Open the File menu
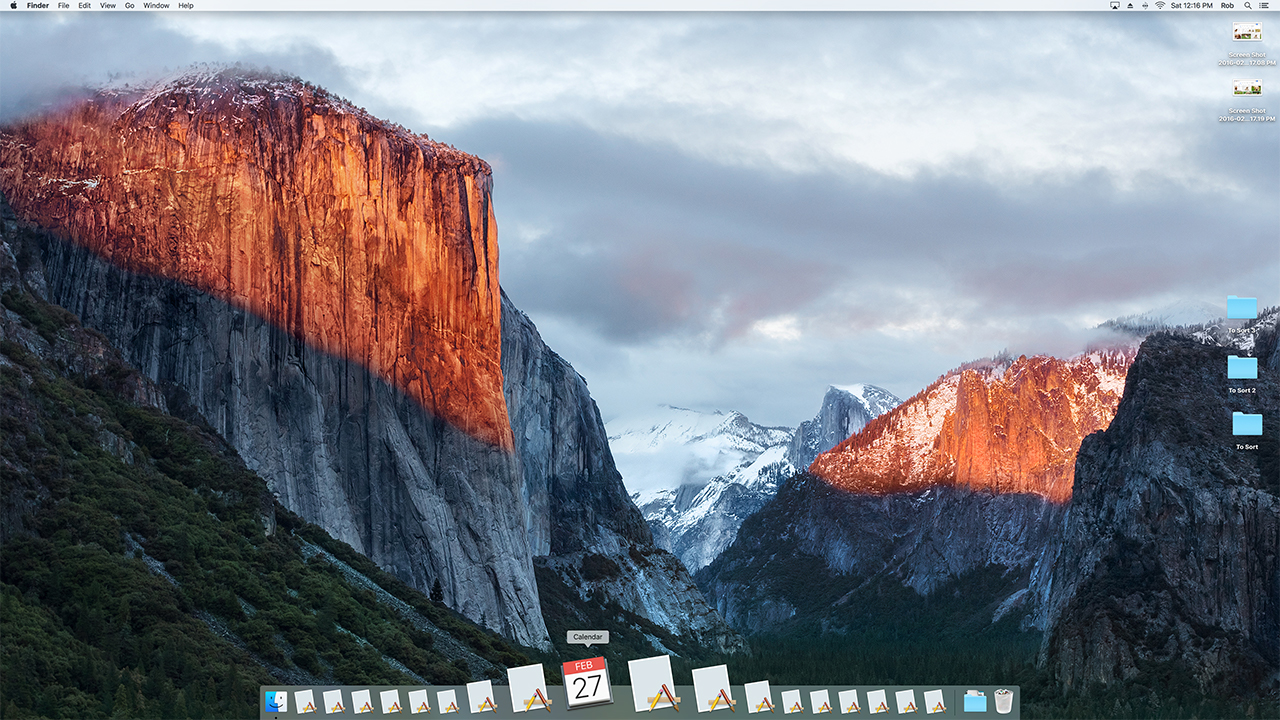 64,6
